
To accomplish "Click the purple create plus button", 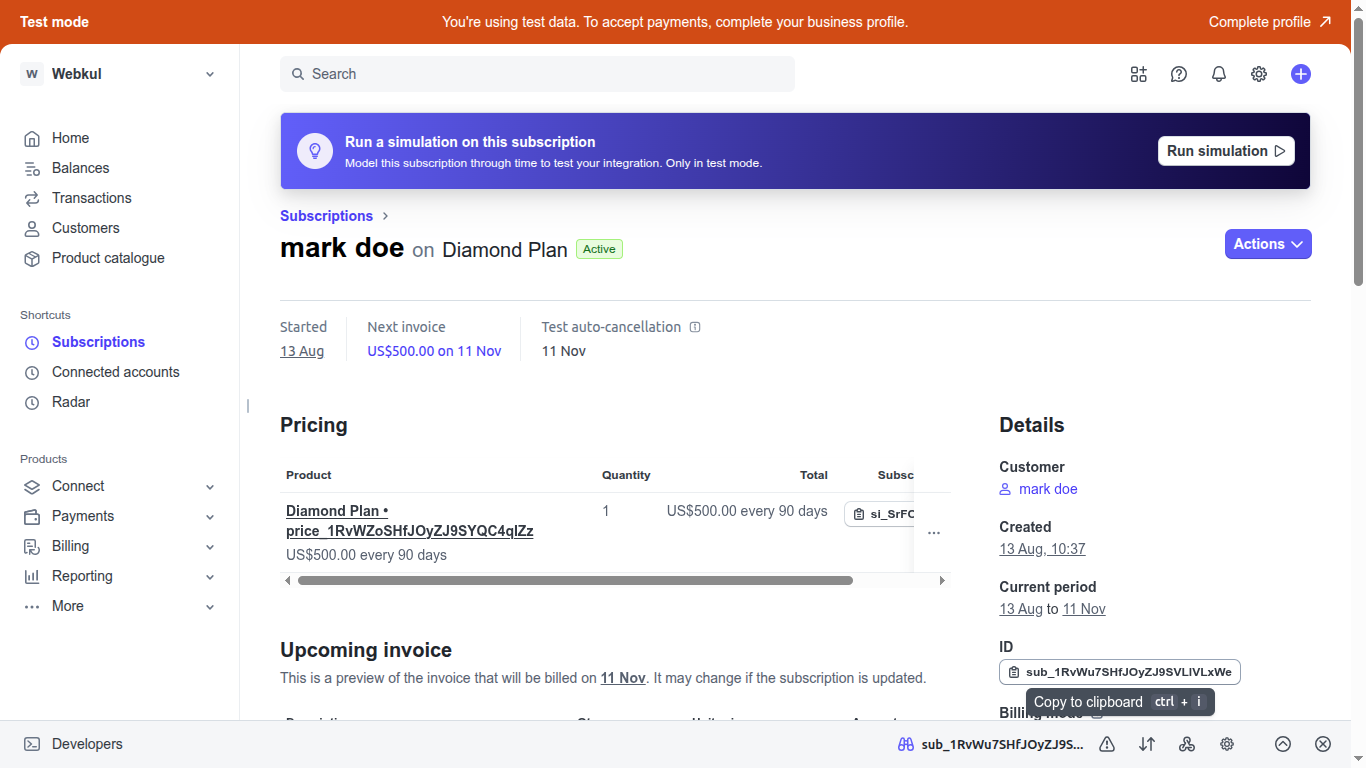I will click(x=1300, y=74).
